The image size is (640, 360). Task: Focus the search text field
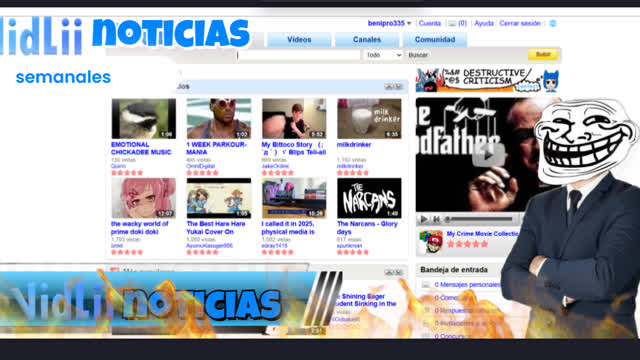click(x=298, y=55)
